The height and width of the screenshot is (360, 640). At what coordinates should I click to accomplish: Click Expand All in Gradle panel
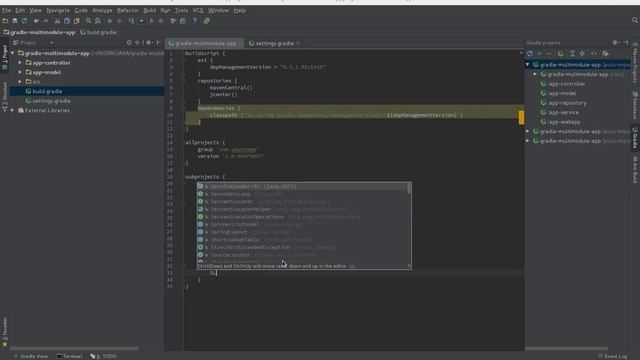572,53
